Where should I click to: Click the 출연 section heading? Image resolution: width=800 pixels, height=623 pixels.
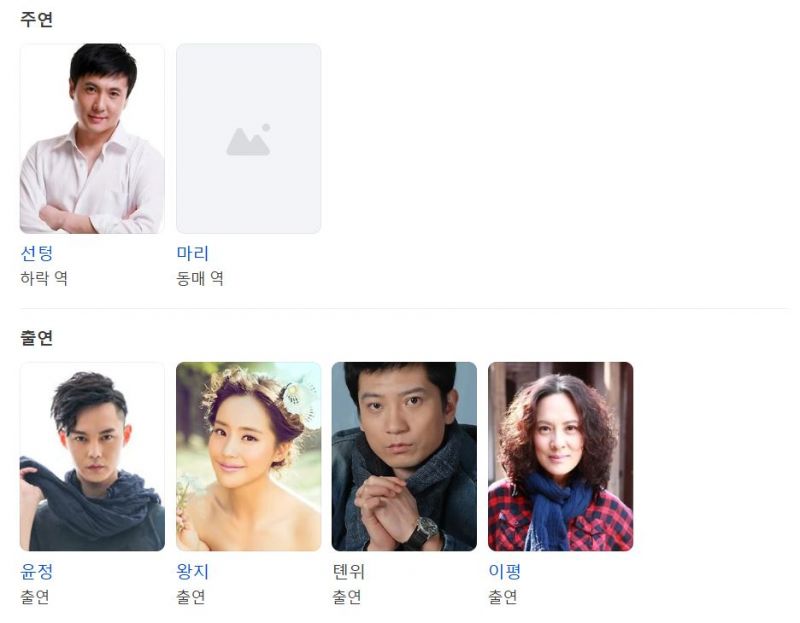pos(37,338)
